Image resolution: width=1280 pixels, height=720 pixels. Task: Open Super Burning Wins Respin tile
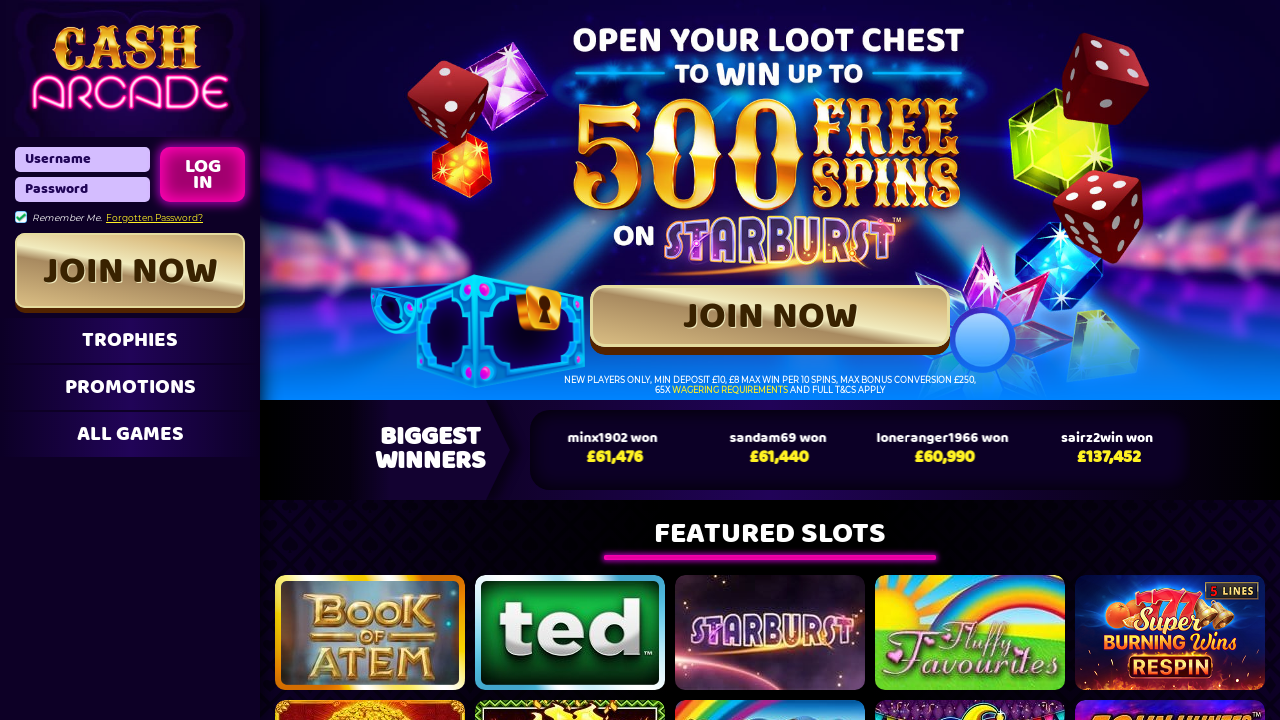[x=1170, y=632]
